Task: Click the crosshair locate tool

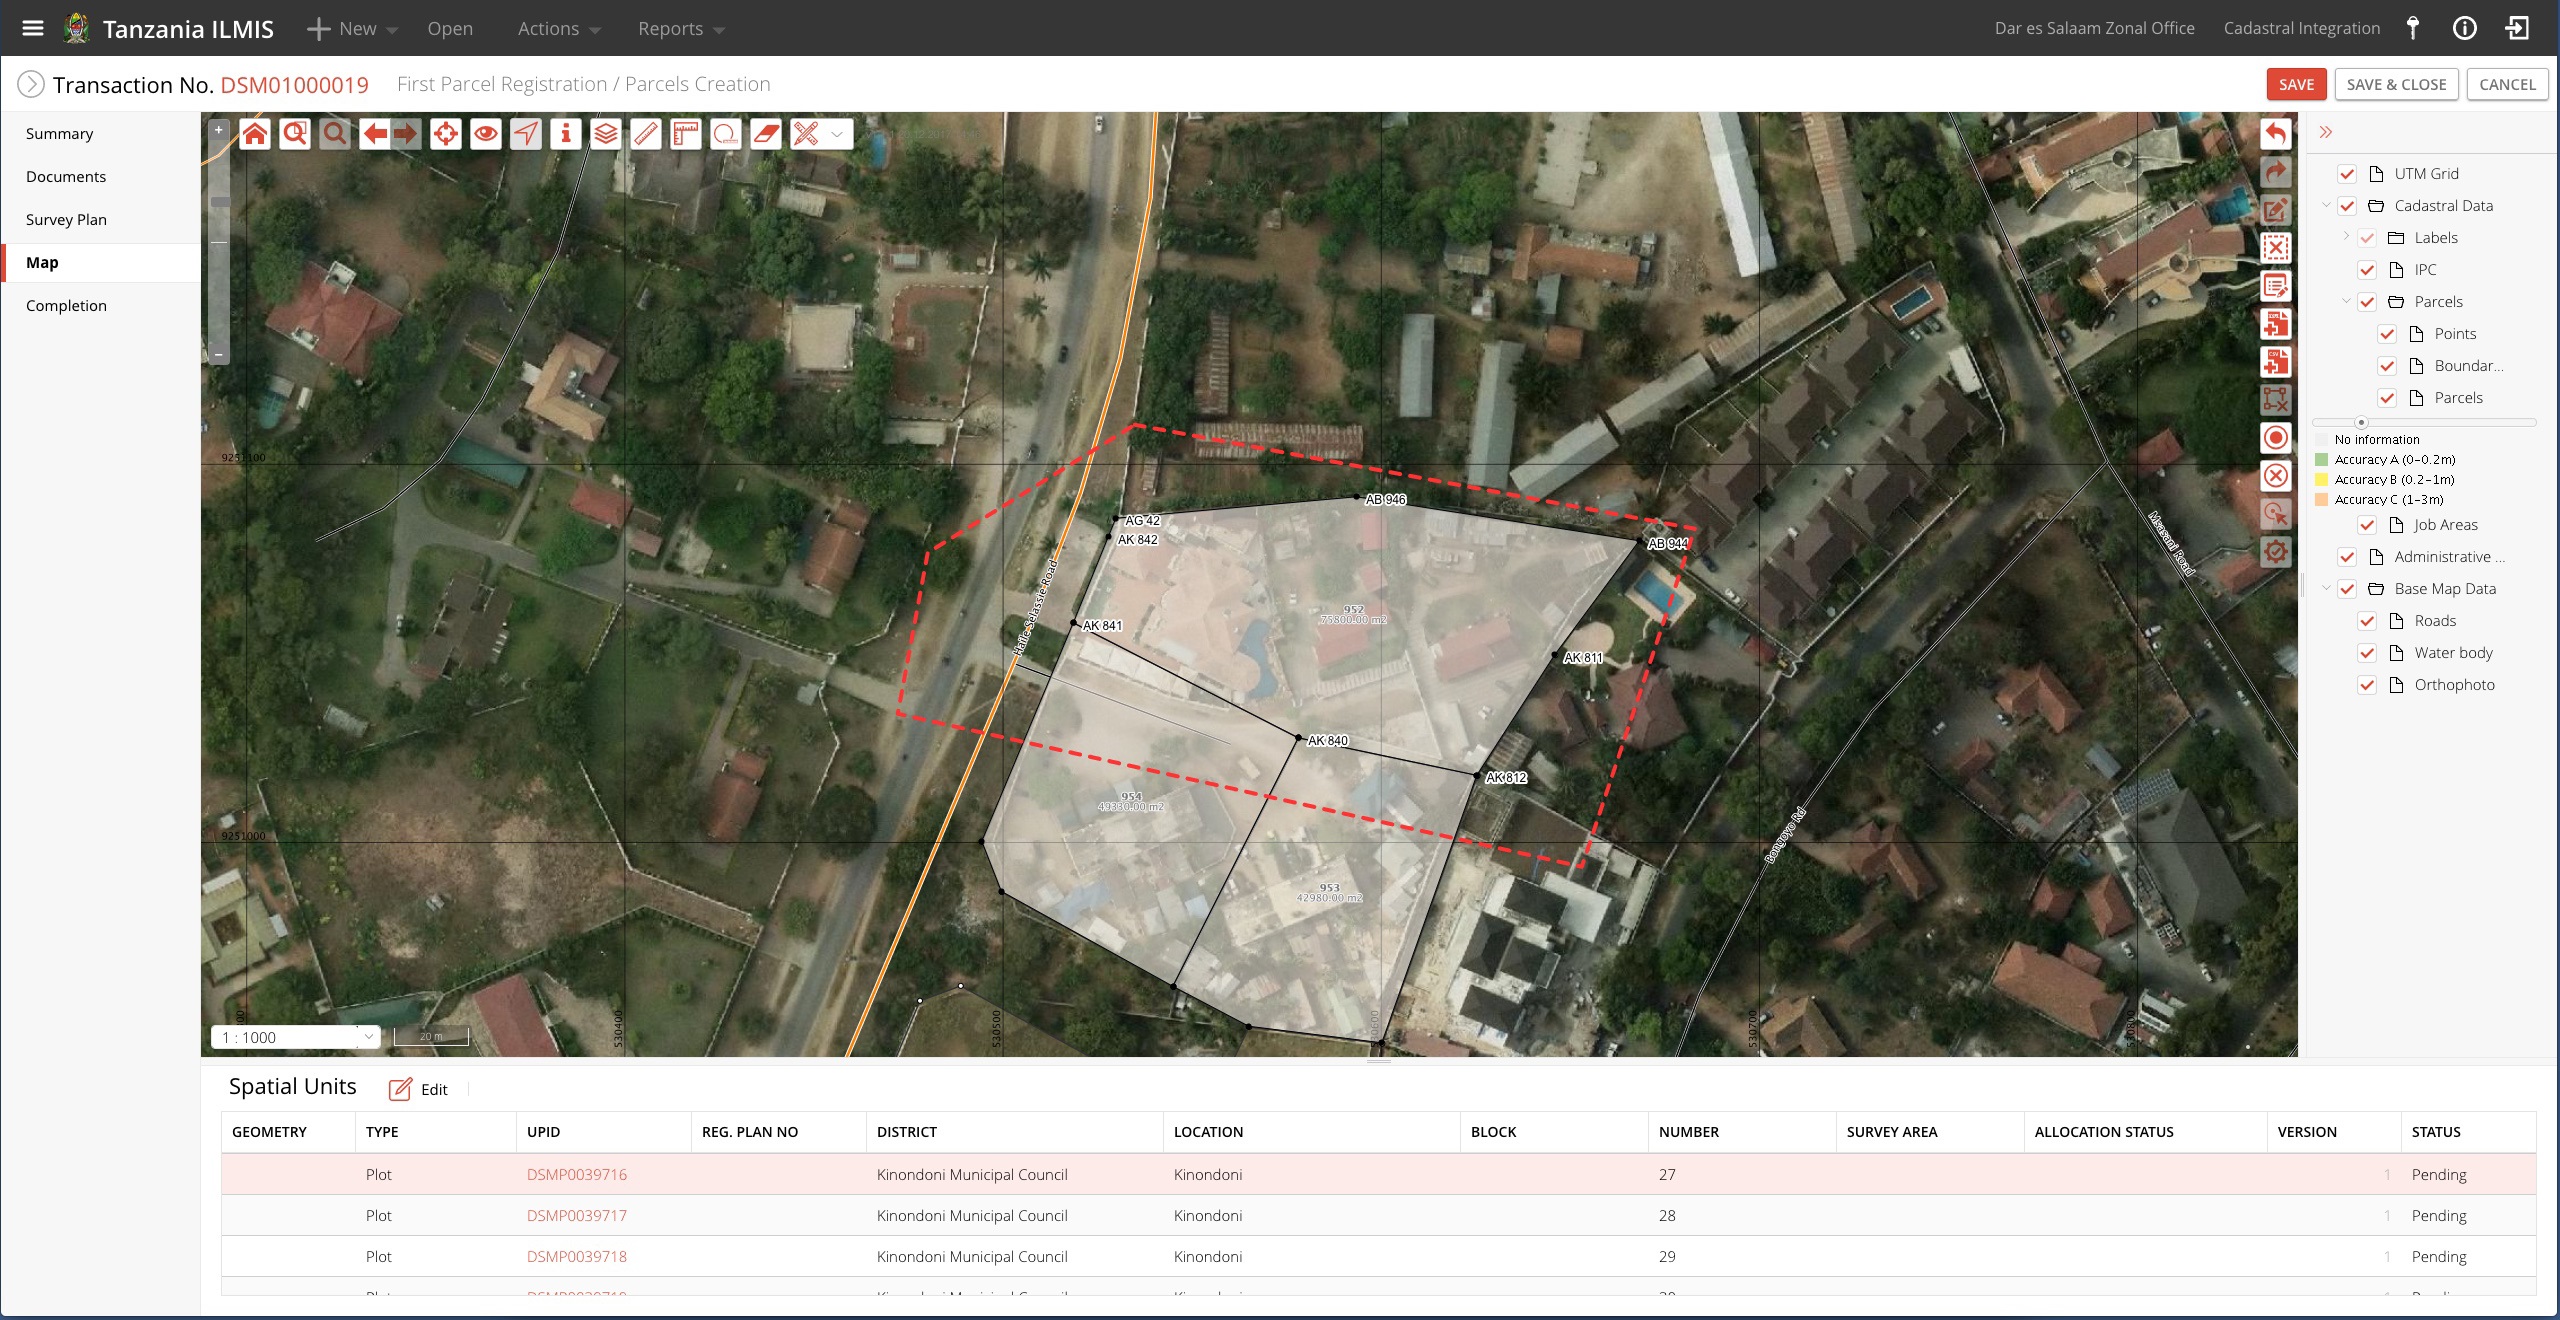Action: point(446,134)
